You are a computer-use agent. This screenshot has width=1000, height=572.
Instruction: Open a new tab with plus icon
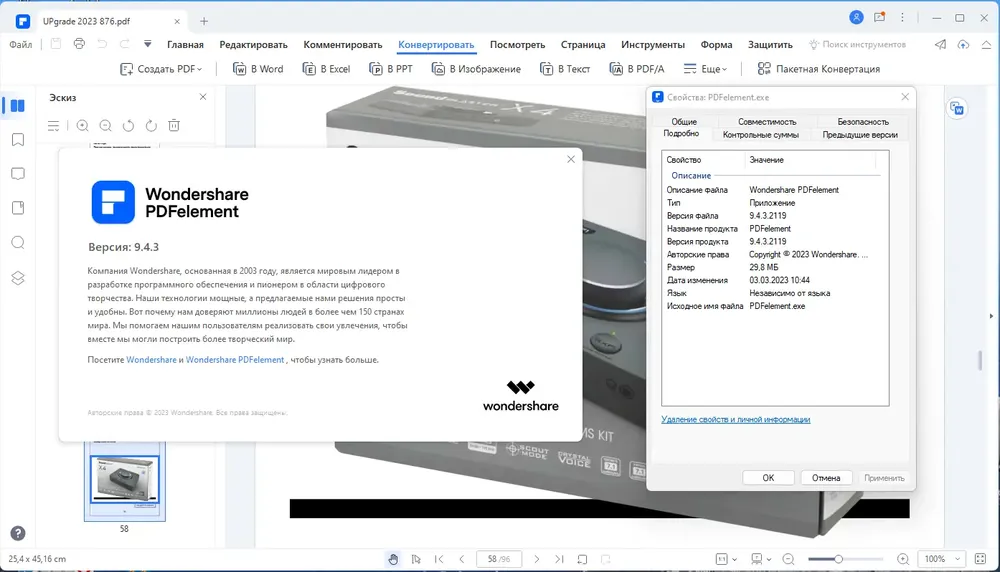click(204, 21)
